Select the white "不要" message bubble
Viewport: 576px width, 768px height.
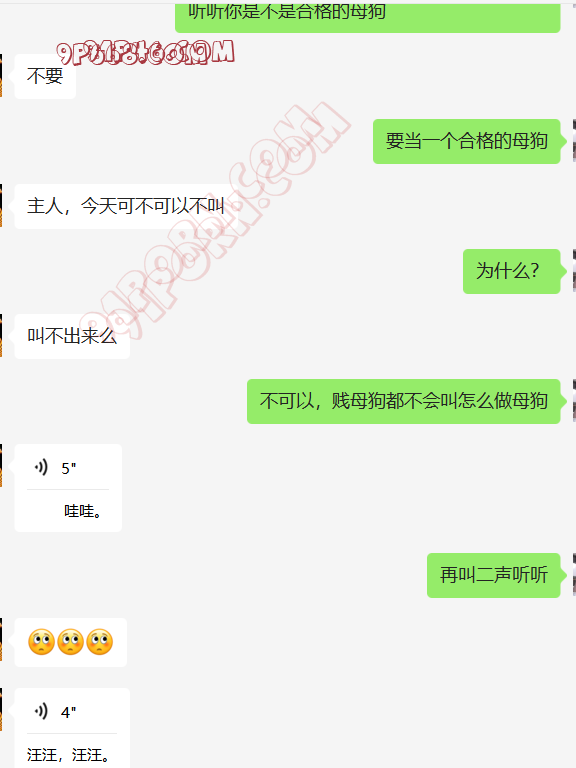45,76
